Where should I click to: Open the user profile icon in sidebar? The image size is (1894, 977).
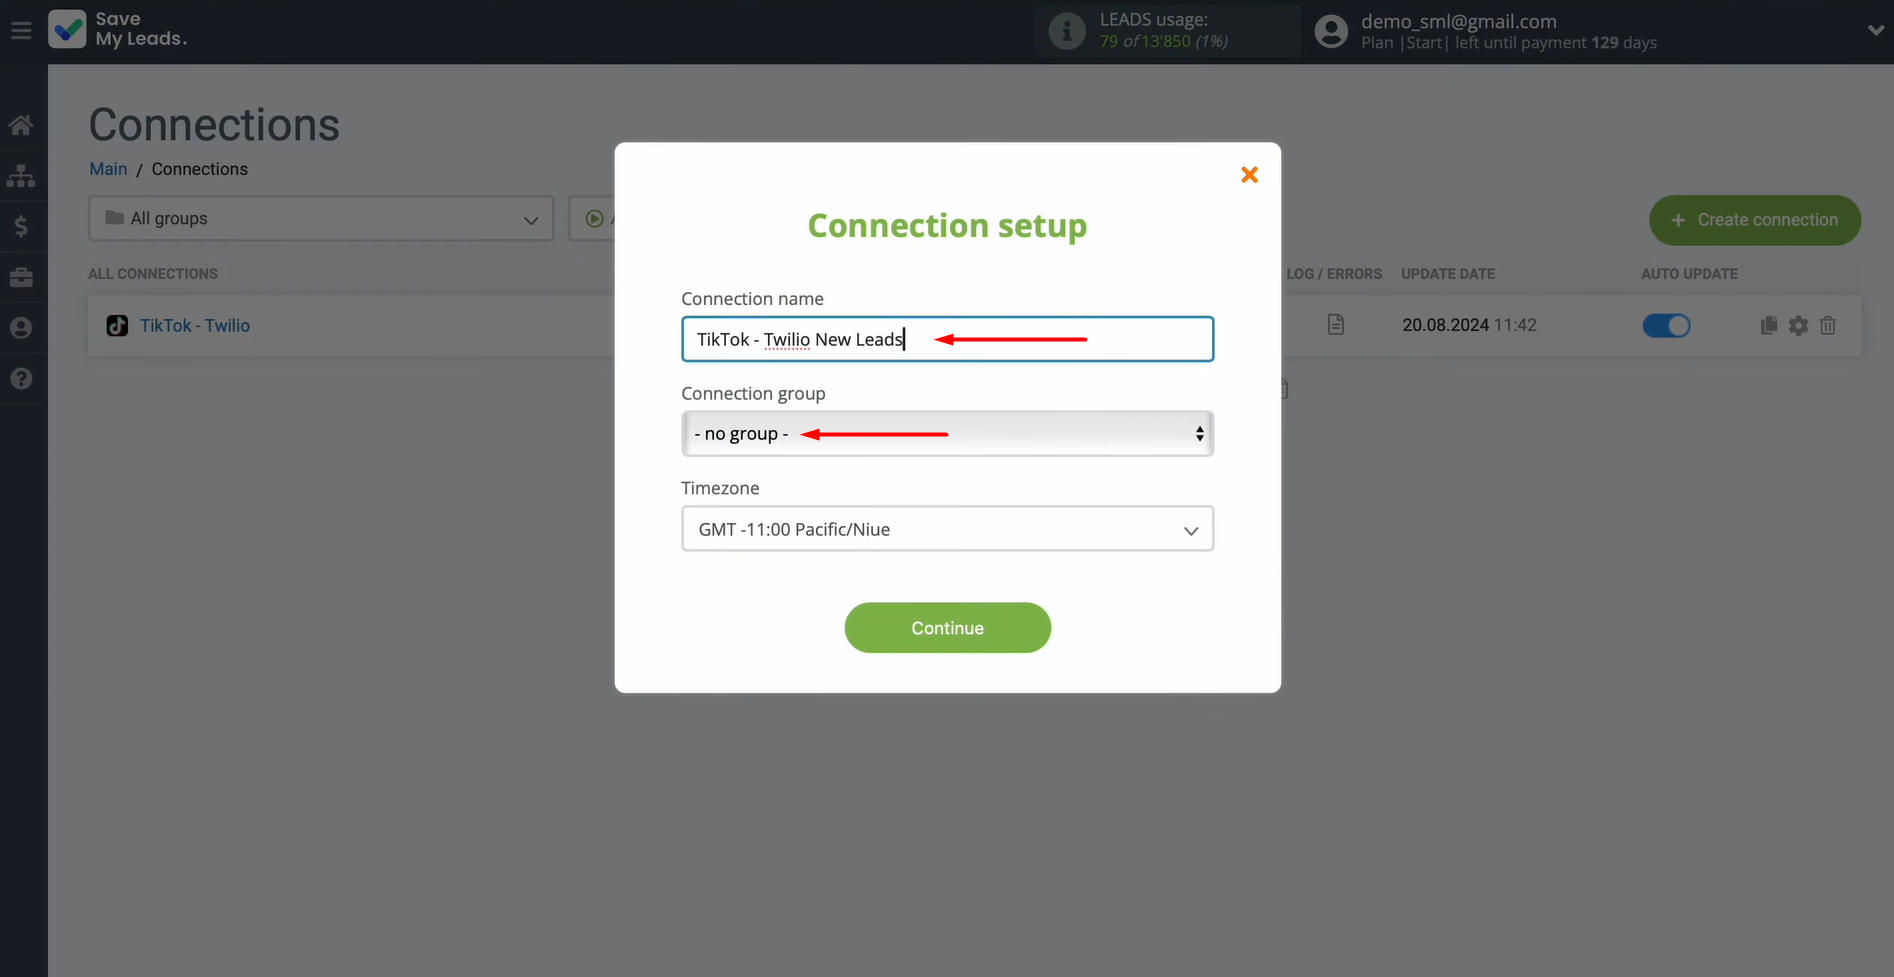[x=21, y=327]
